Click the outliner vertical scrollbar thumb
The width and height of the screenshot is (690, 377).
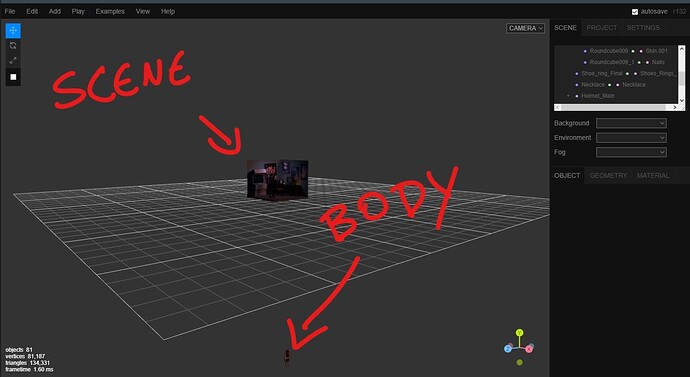pos(682,78)
